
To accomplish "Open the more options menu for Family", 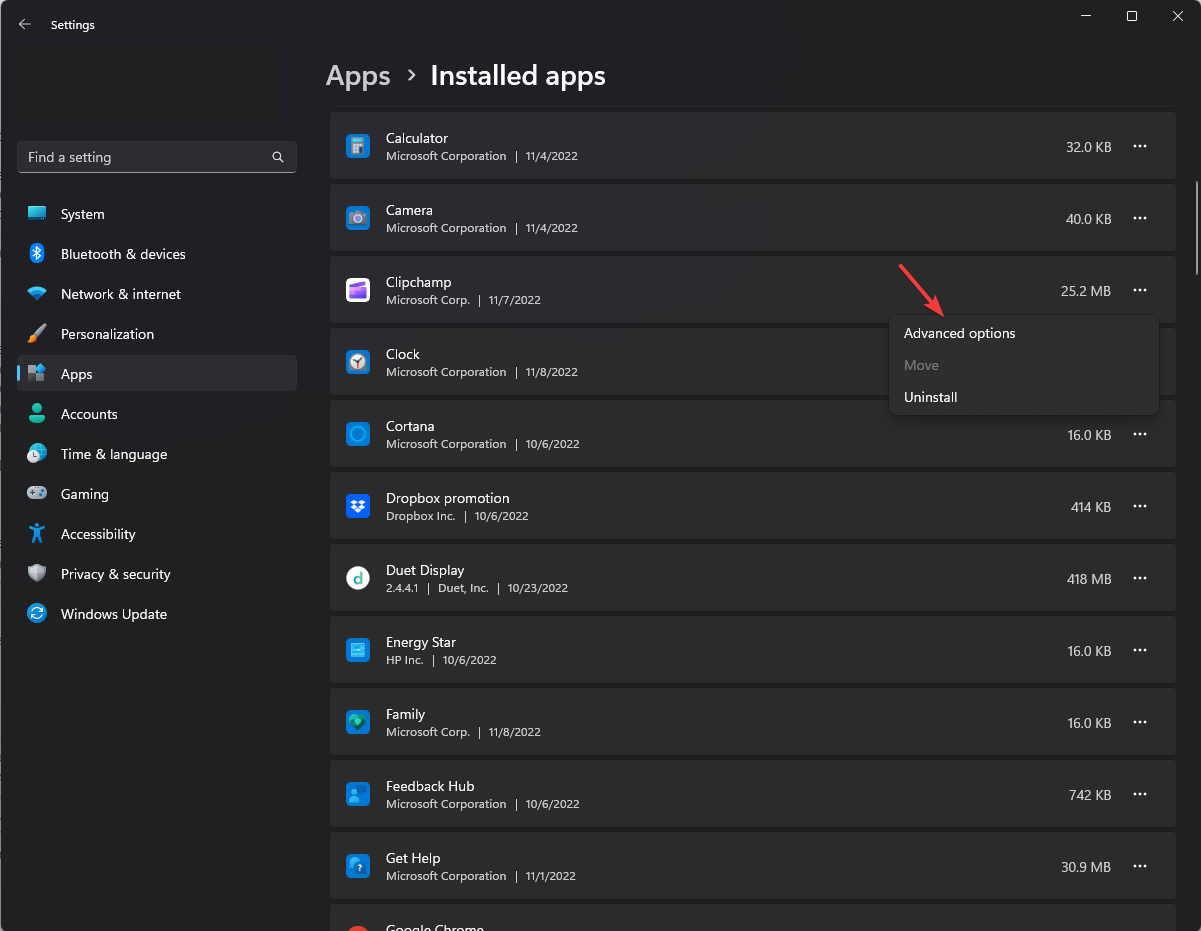I will pos(1139,722).
